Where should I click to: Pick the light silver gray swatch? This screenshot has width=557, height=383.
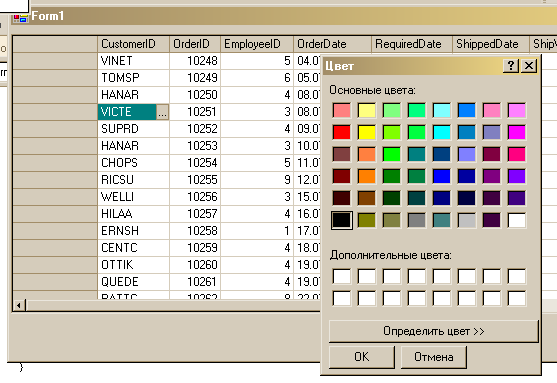467,220
